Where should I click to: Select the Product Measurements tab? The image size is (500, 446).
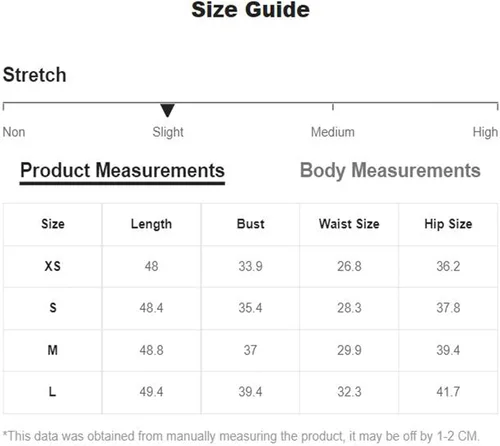[x=122, y=171]
